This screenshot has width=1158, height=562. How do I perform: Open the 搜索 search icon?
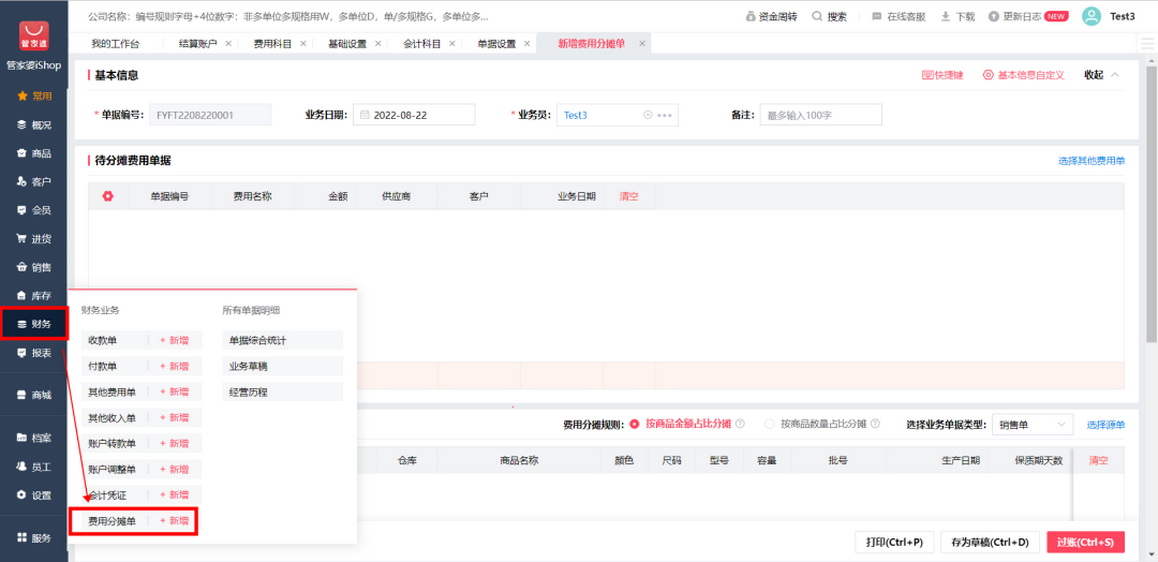pos(817,17)
